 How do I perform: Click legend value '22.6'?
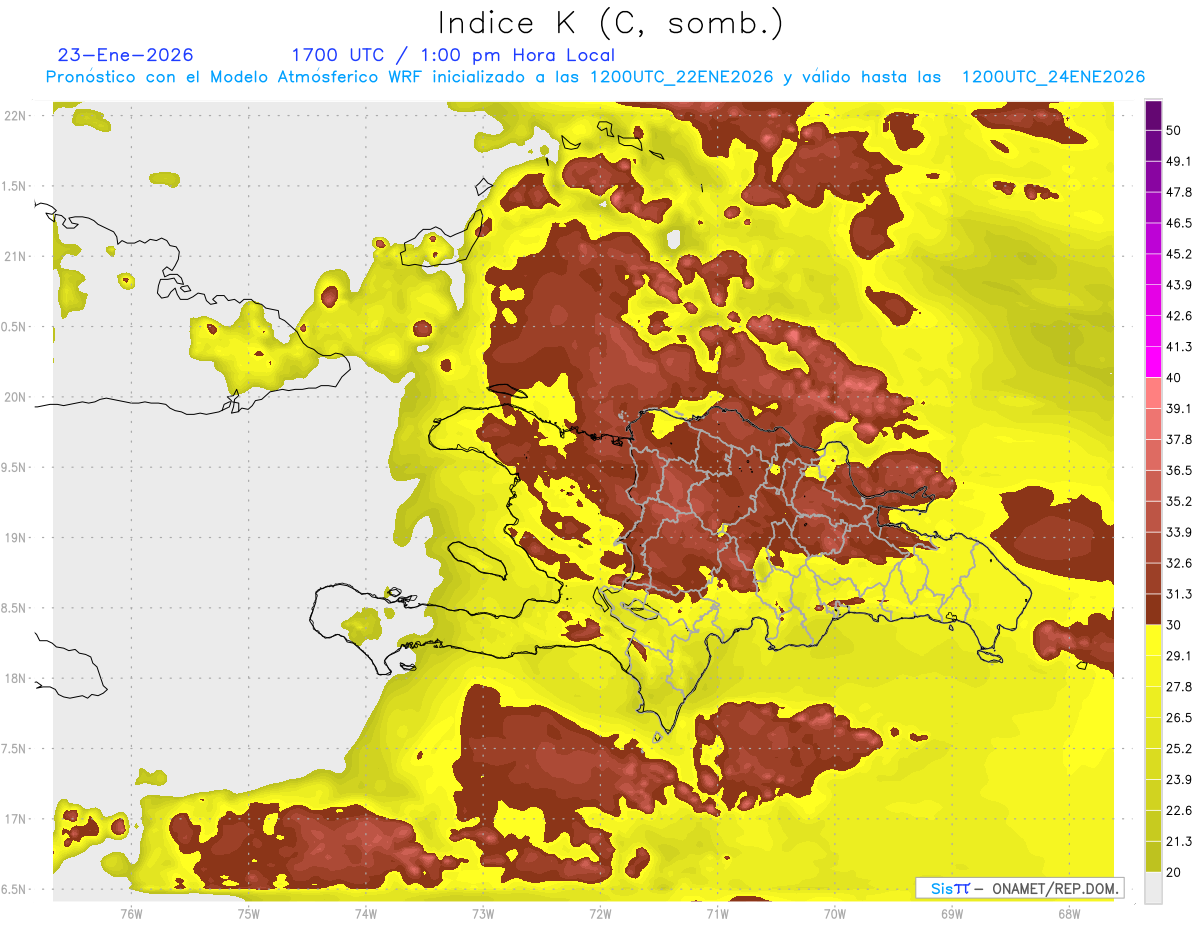pyautogui.click(x=1179, y=810)
